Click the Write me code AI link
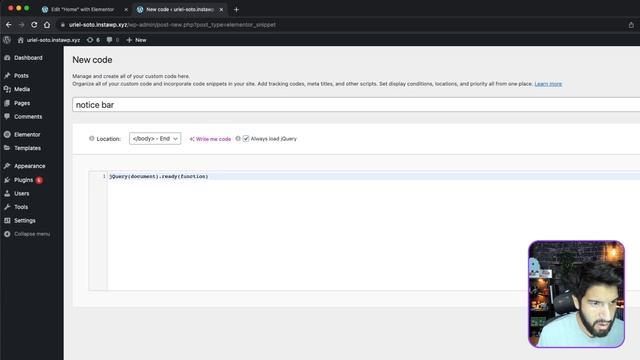 pos(210,139)
